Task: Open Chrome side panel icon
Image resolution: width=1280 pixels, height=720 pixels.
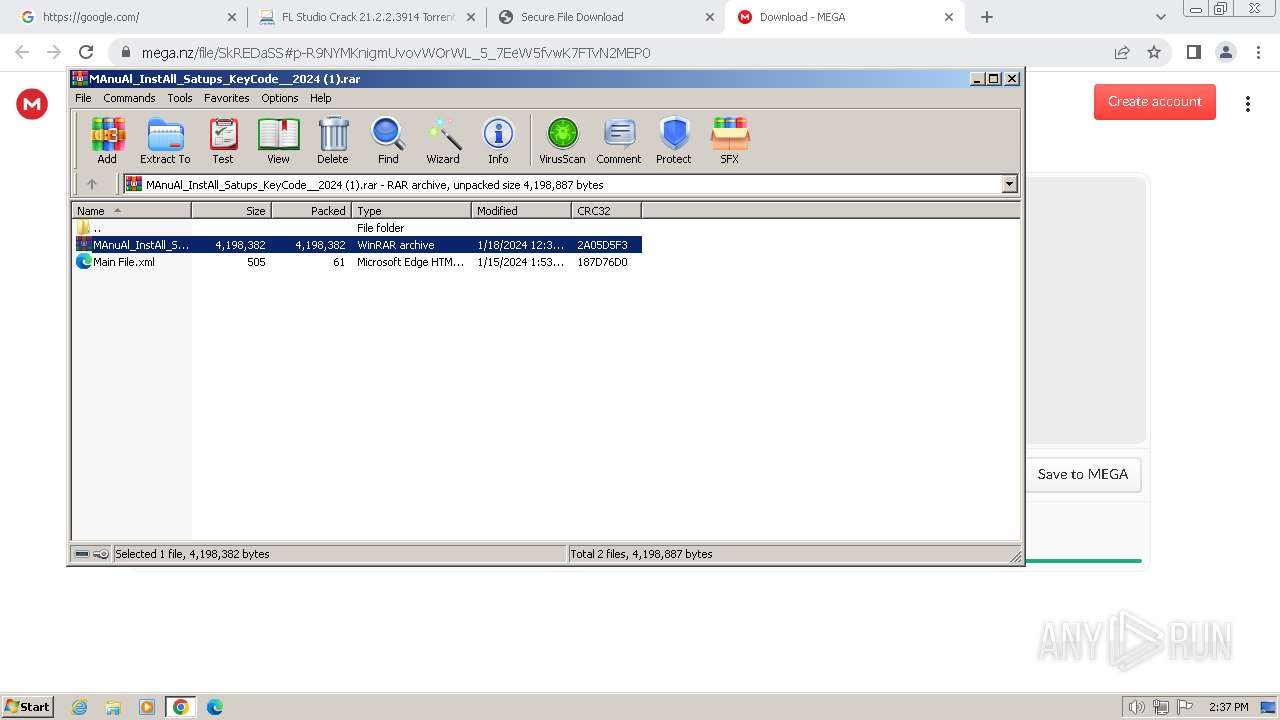Action: pos(1193,52)
